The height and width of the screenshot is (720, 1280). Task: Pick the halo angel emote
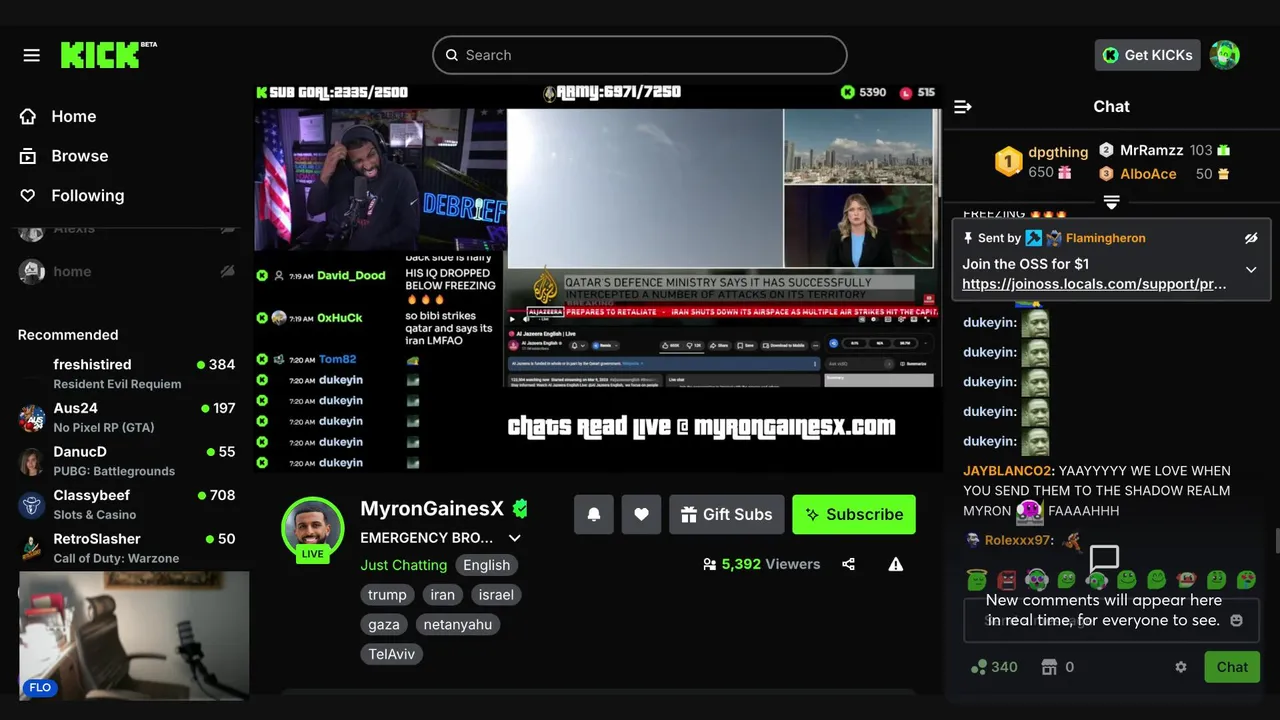976,579
